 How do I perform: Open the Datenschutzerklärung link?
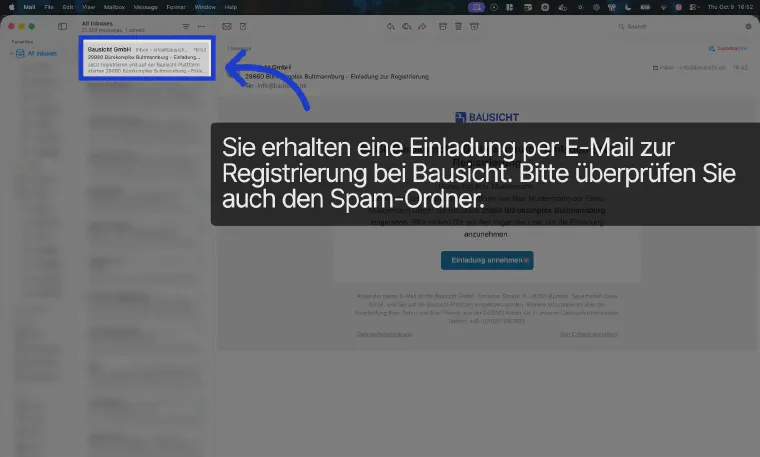(x=384, y=334)
